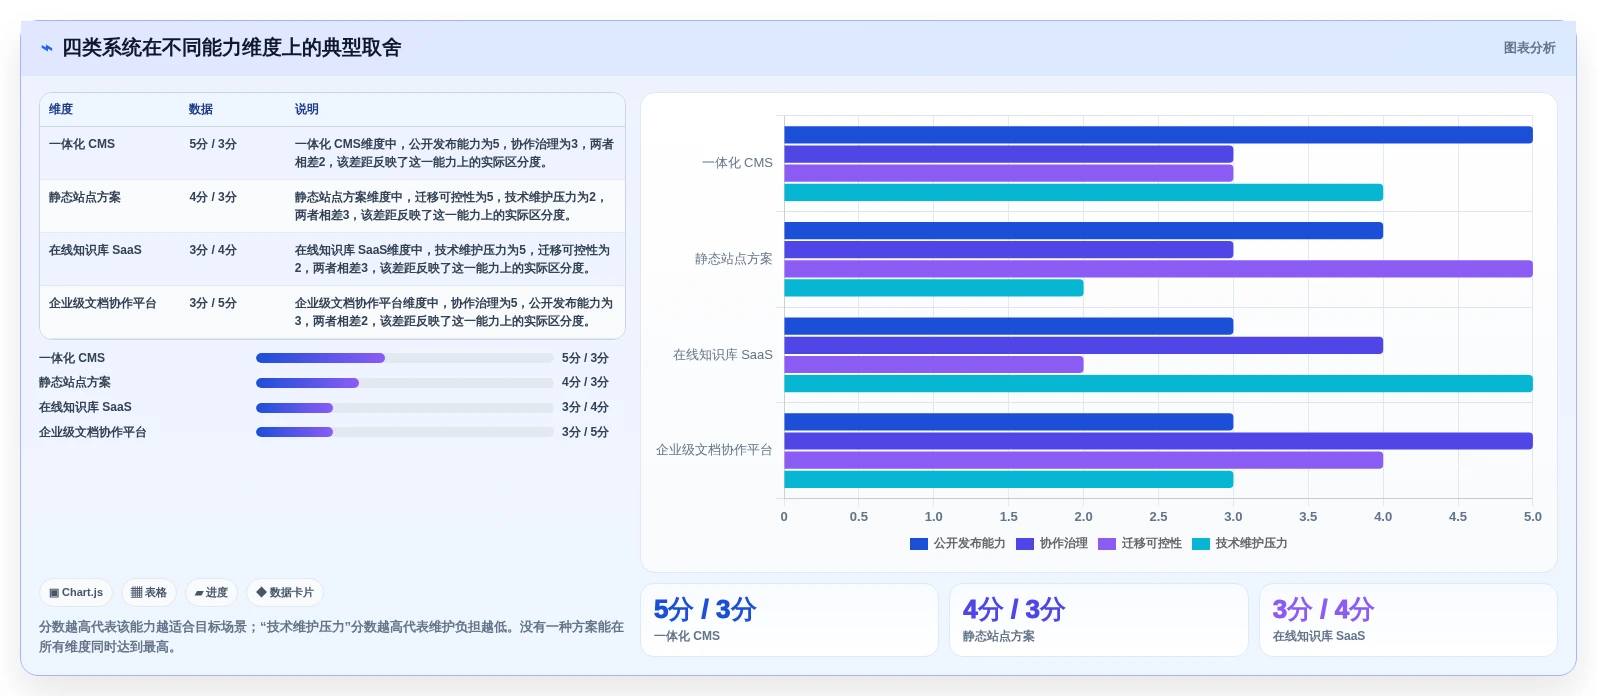Image resolution: width=1597 pixels, height=696 pixels.
Task: Click the 维度 column header
Action: [x=61, y=109]
